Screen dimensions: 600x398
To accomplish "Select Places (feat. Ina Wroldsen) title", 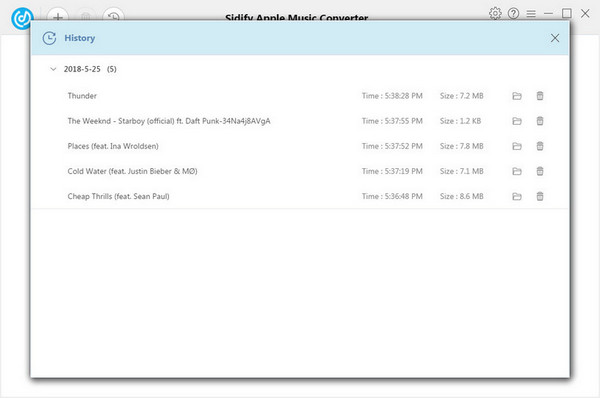I will coord(113,146).
